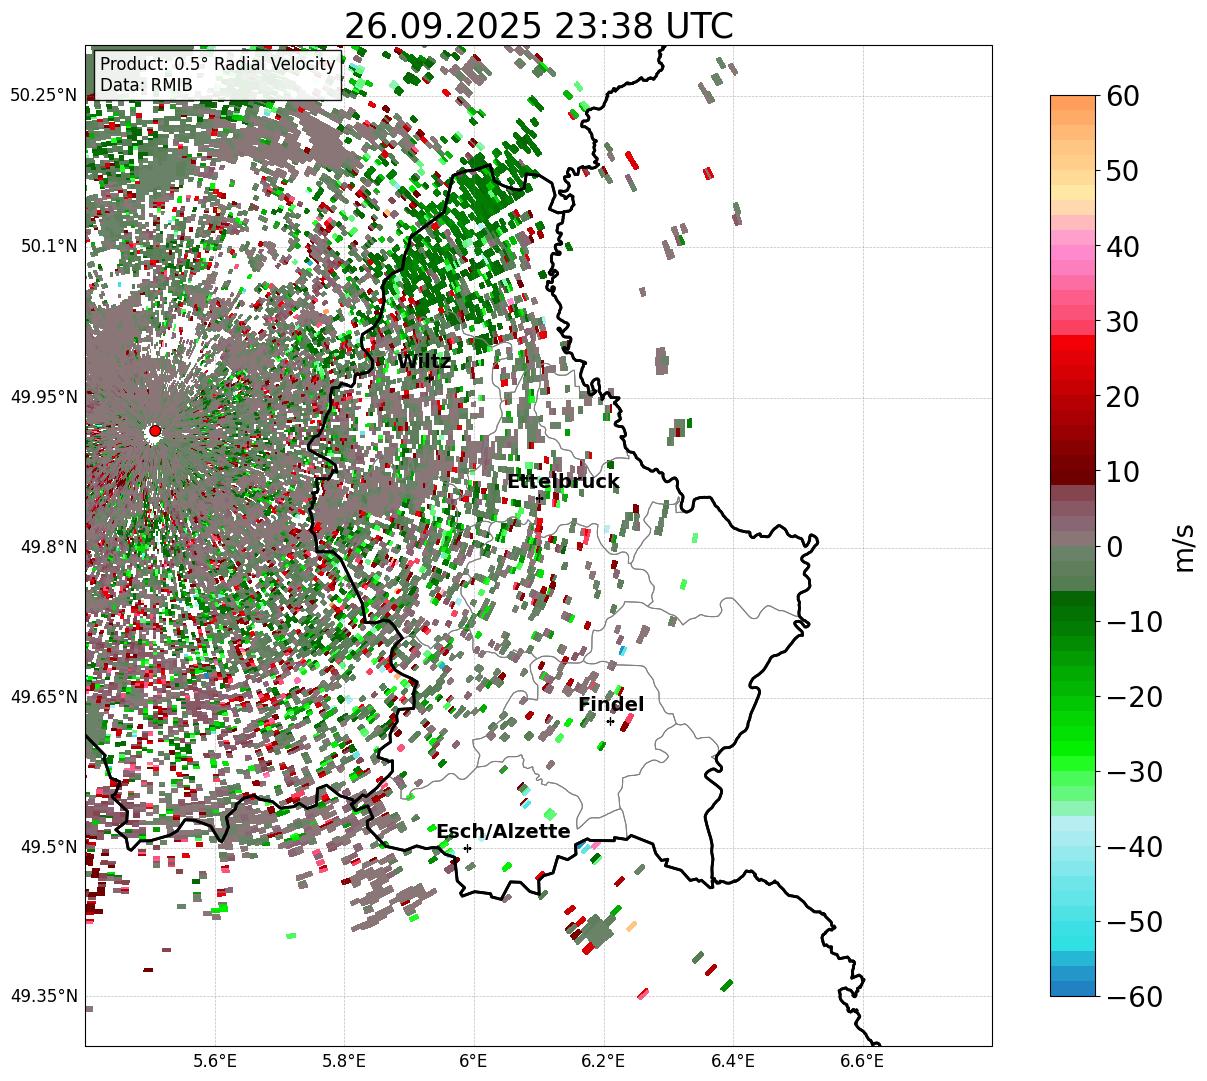
Task: Click the 6.4°E longitude tick label
Action: (733, 1061)
